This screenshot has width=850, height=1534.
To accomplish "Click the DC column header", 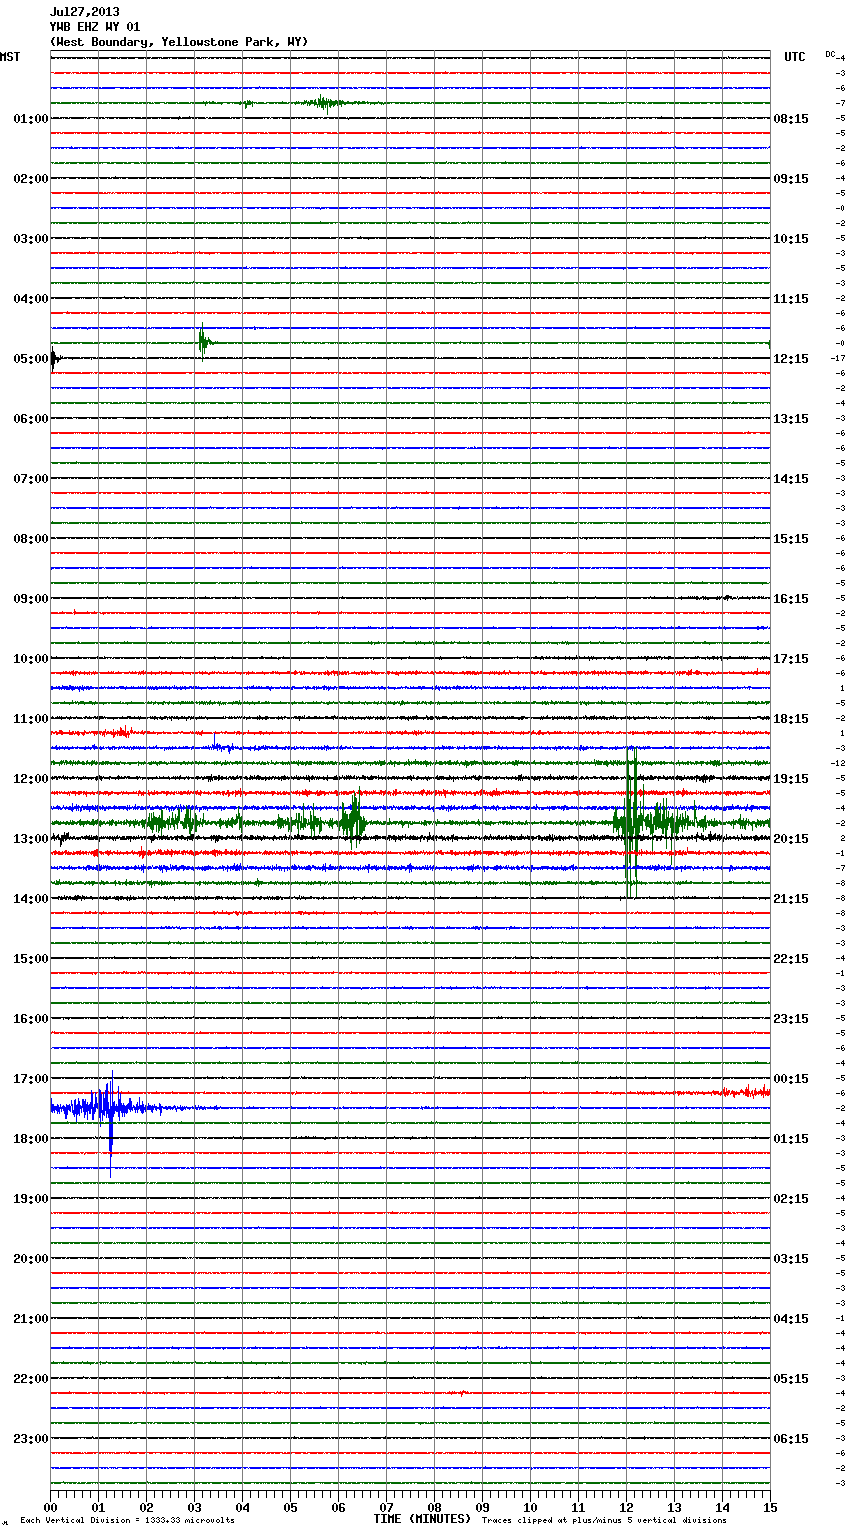I will click(x=830, y=54).
